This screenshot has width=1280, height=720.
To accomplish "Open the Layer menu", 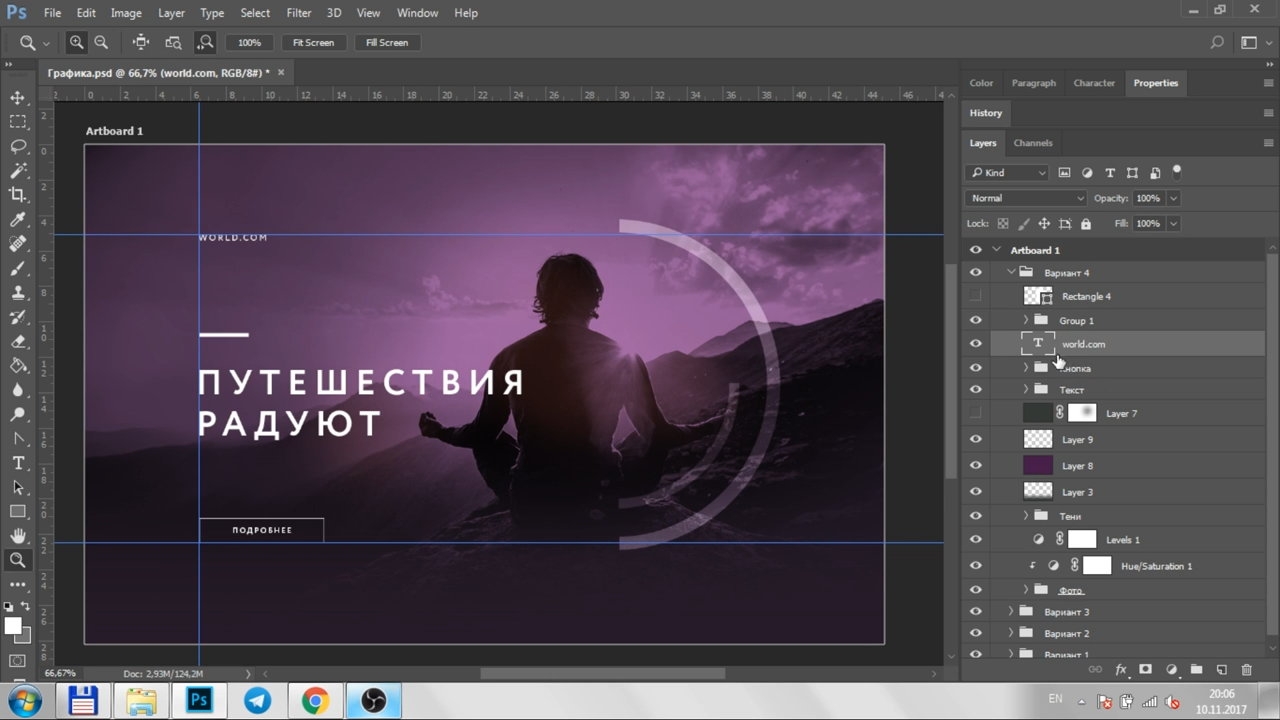I will coord(171,13).
